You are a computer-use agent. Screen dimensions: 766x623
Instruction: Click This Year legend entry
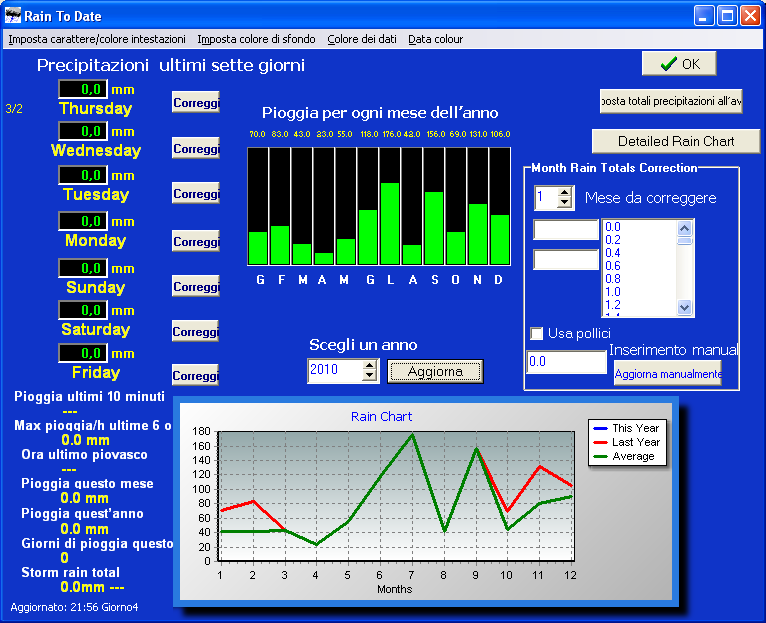626,428
